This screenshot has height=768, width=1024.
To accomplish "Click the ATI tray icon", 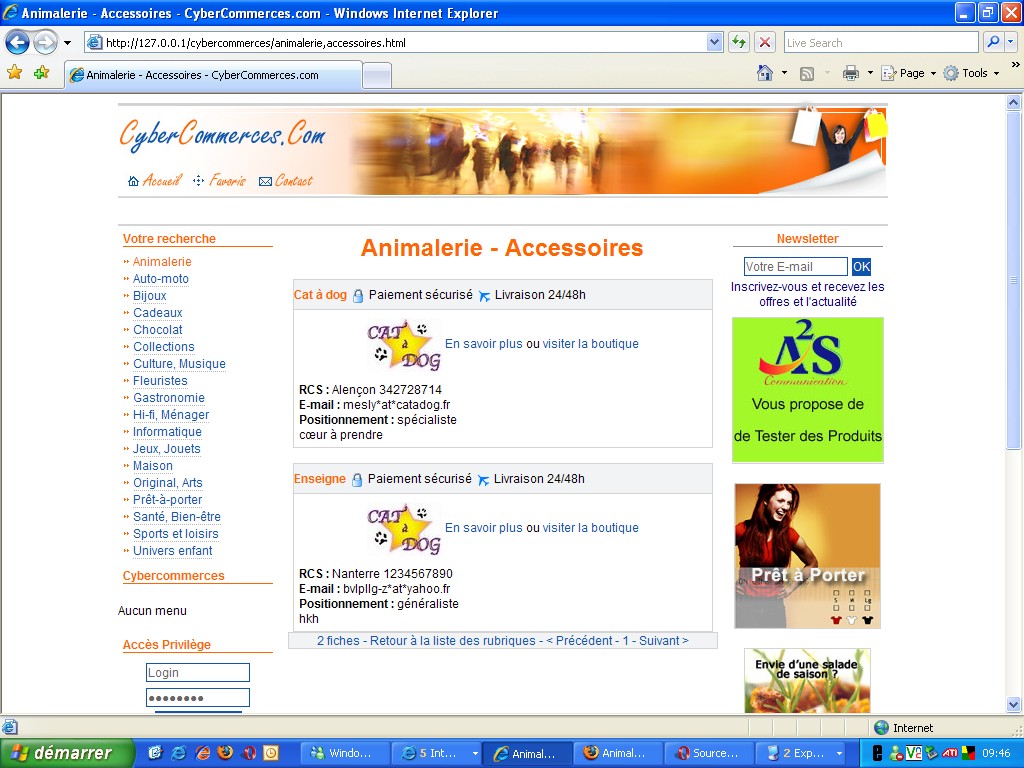I will [950, 753].
